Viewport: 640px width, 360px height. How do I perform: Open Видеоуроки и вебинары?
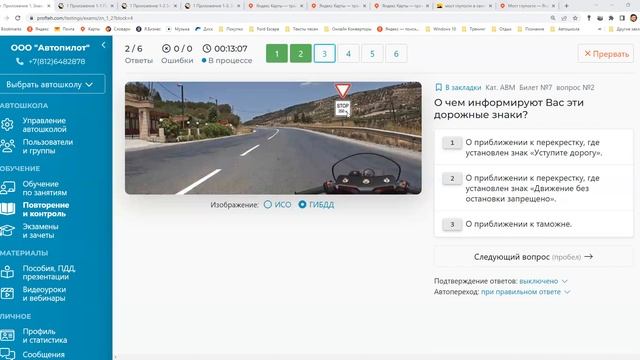tap(44, 294)
